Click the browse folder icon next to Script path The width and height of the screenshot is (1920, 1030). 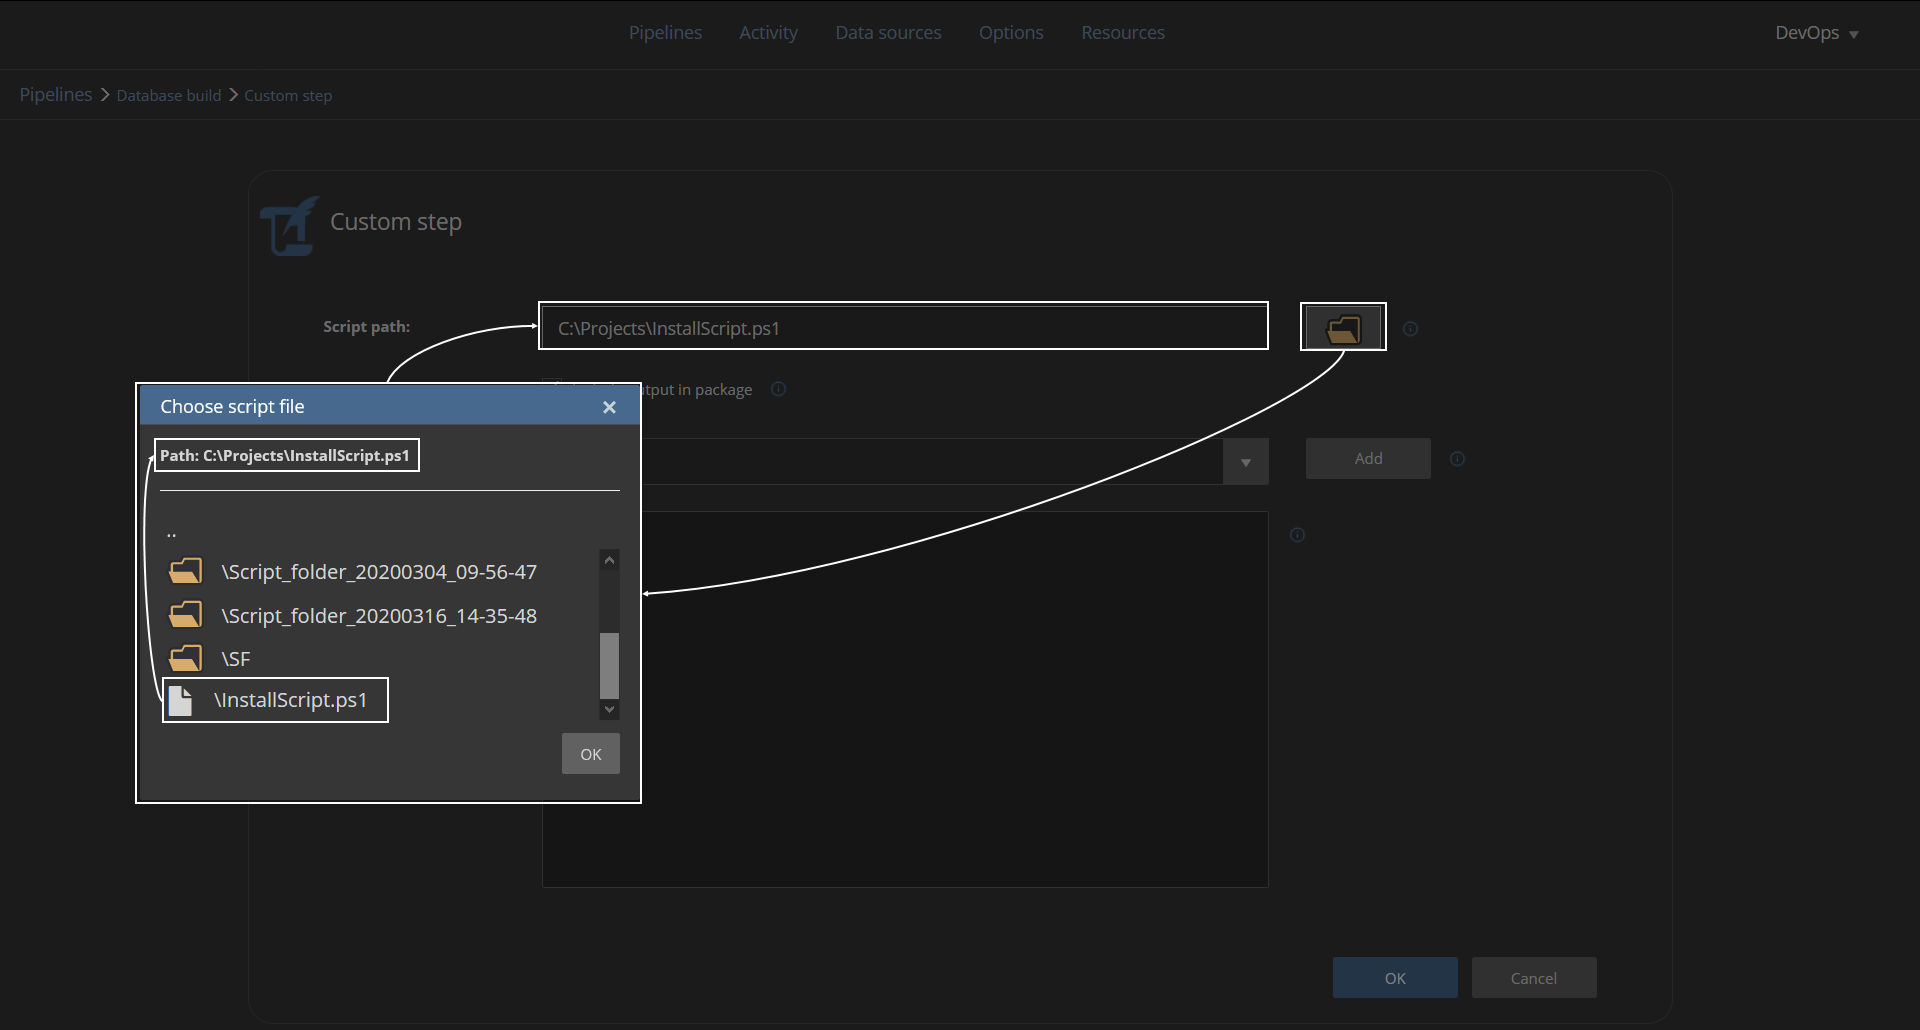coord(1342,328)
